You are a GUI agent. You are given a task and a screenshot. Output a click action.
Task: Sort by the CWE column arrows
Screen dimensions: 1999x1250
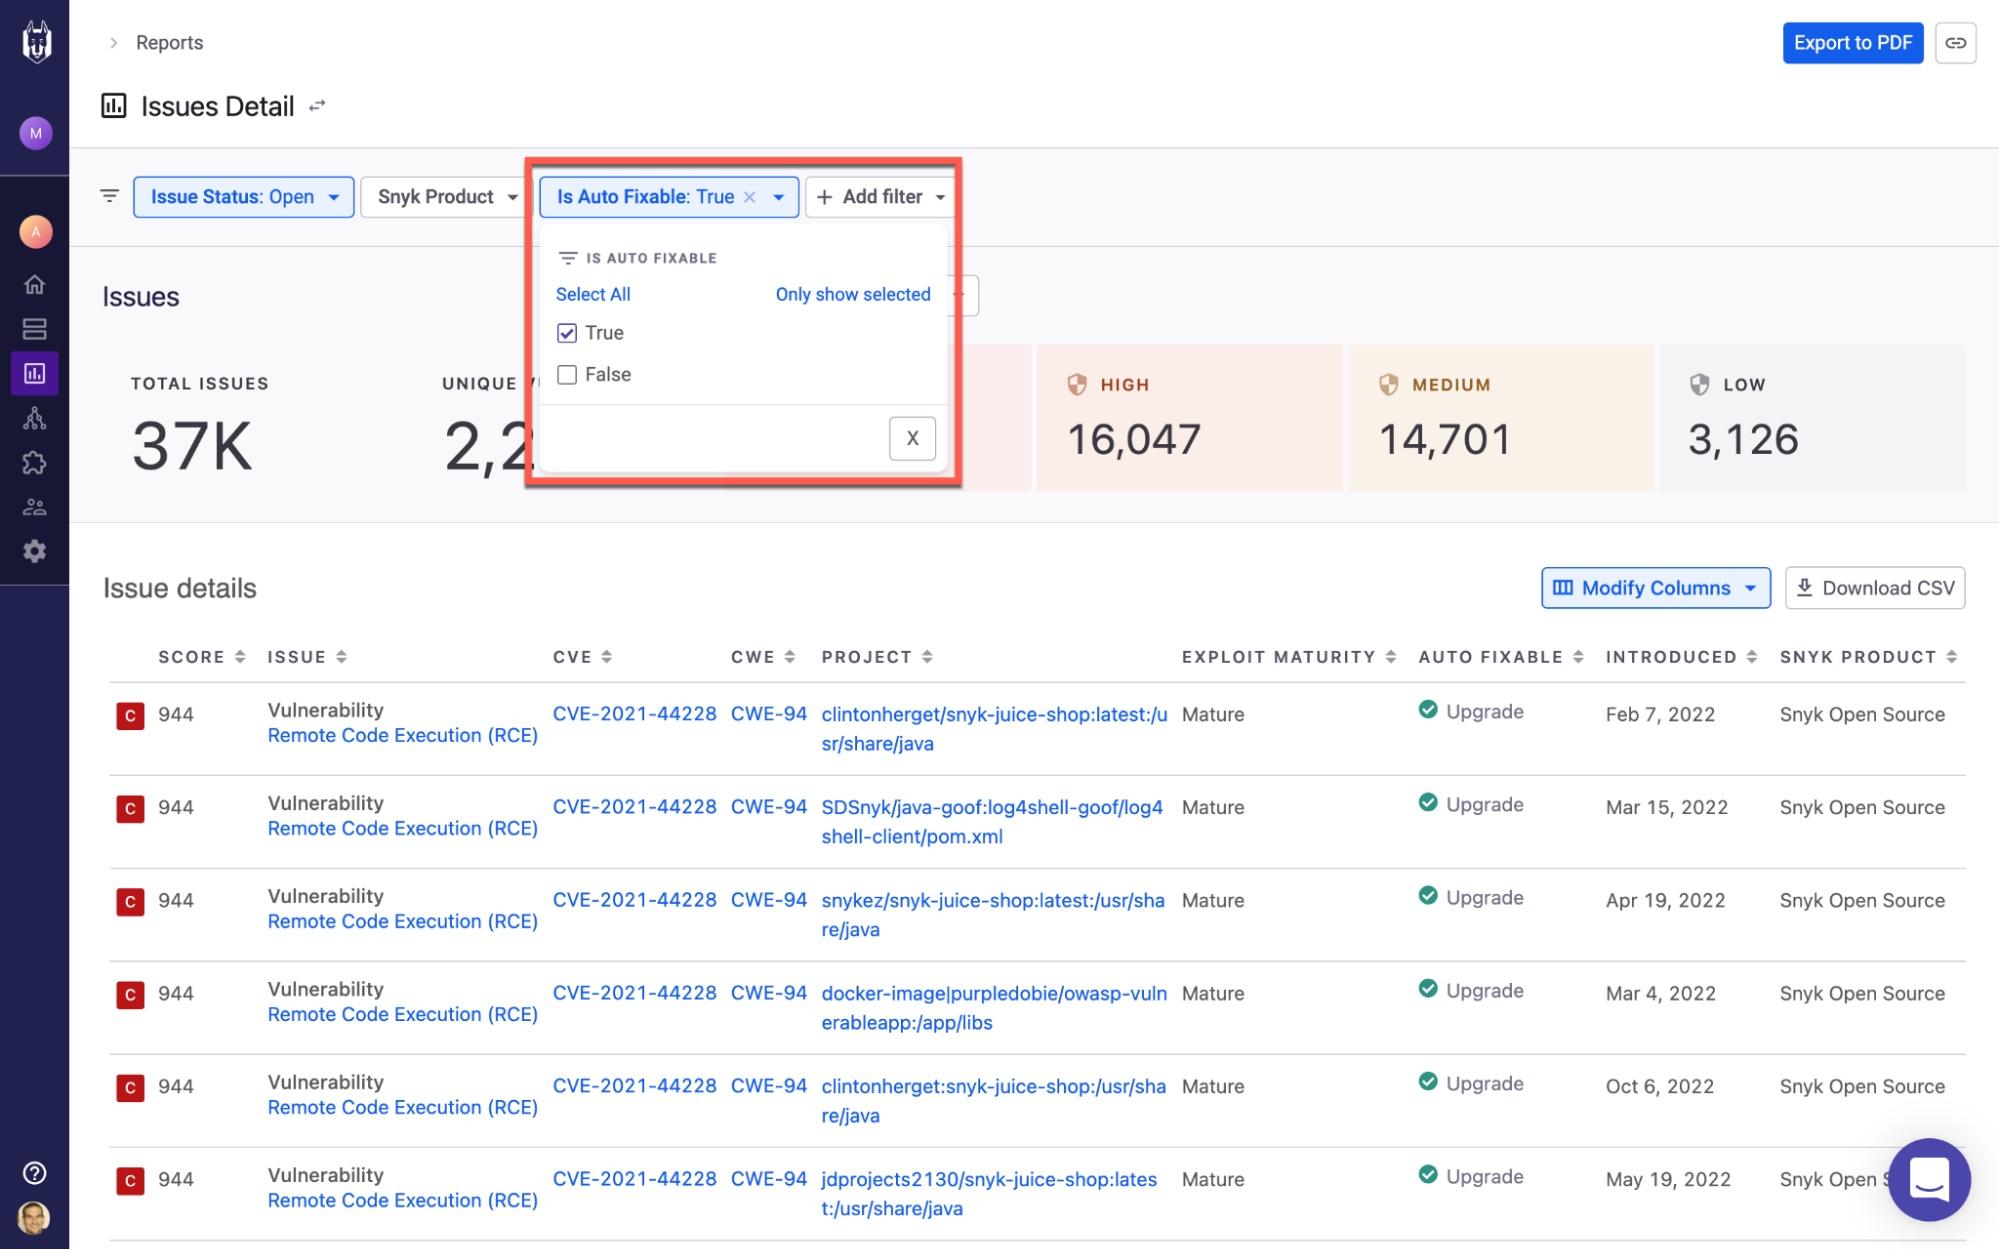tap(790, 657)
